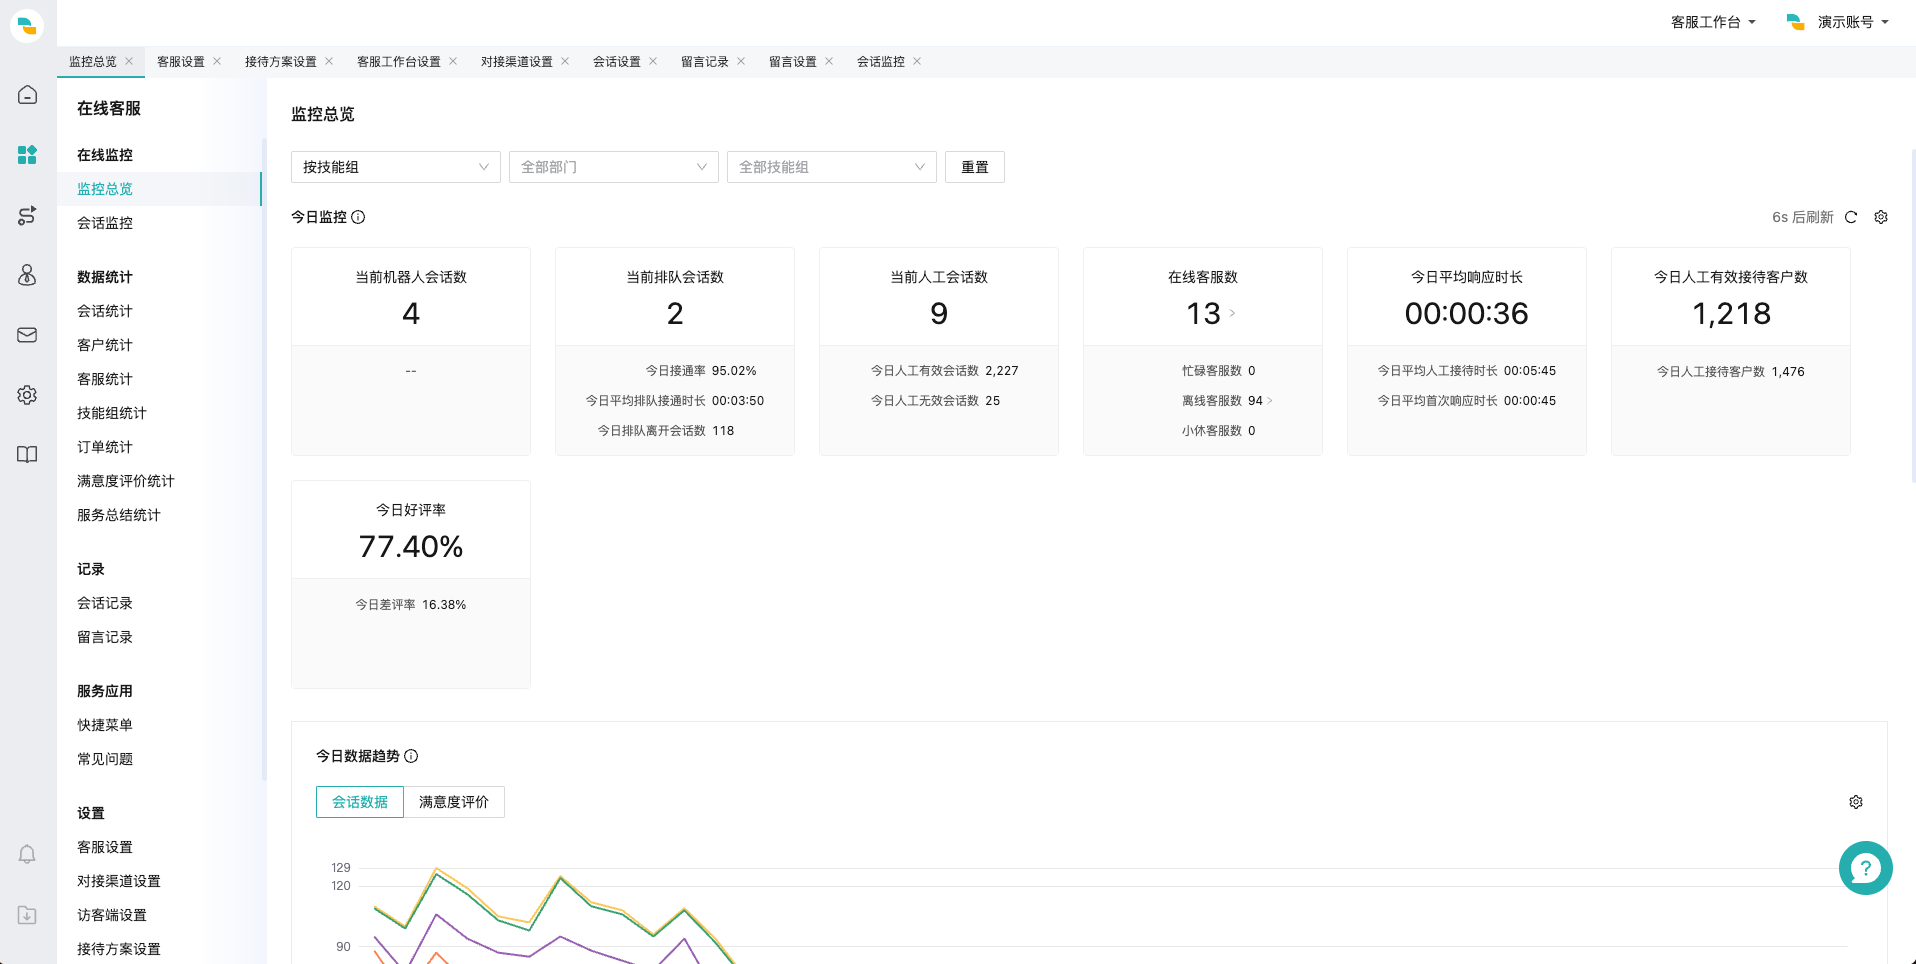Select the 满意度评价 chart tab

[x=454, y=802]
